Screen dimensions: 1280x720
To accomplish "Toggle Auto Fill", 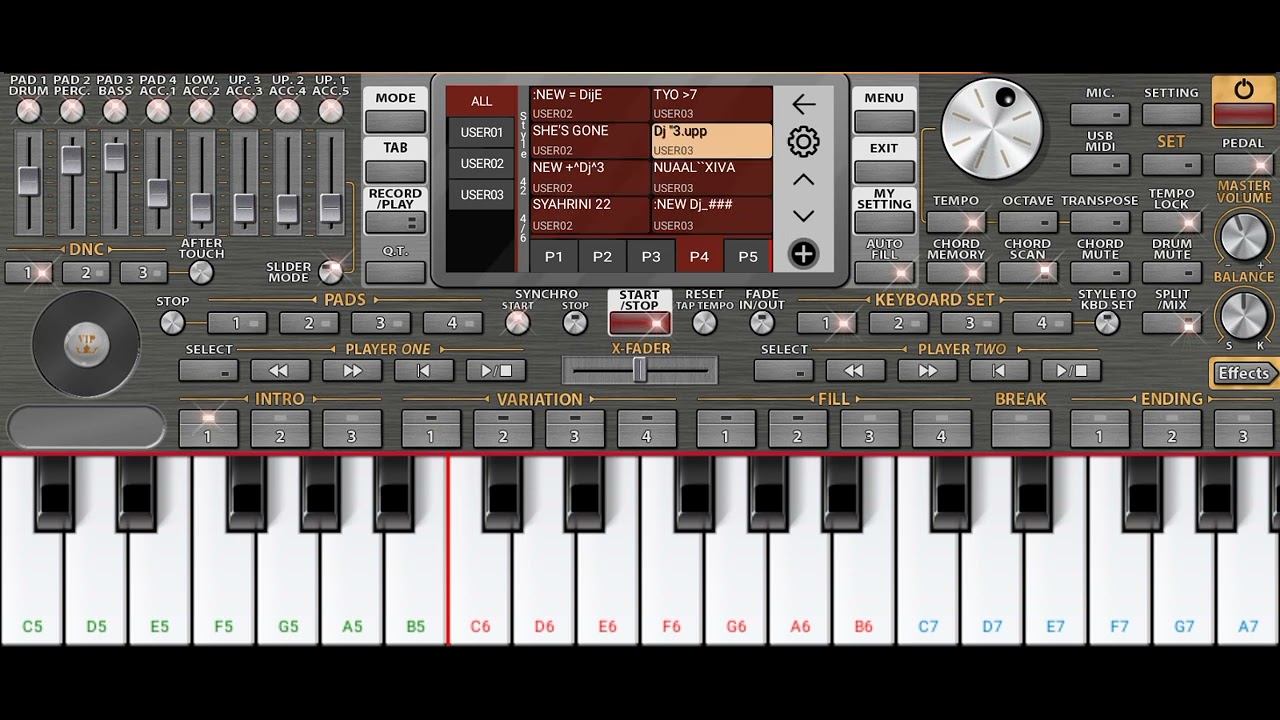I will pos(884,273).
